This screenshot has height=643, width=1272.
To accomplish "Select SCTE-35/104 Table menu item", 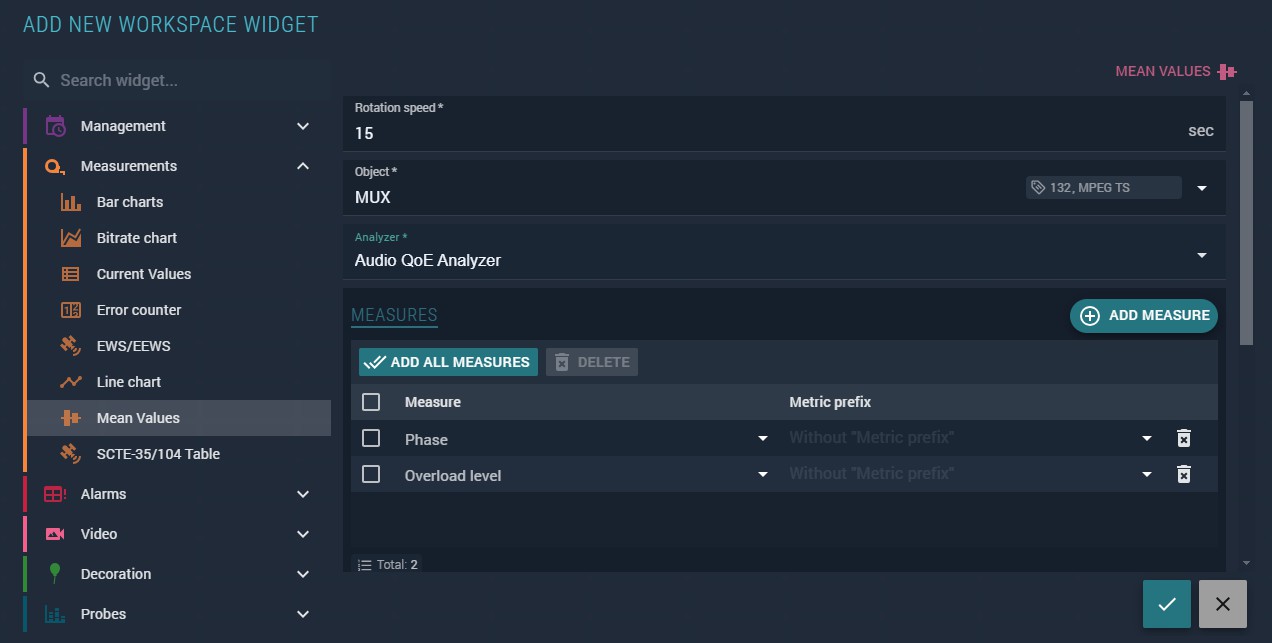I will click(x=158, y=454).
